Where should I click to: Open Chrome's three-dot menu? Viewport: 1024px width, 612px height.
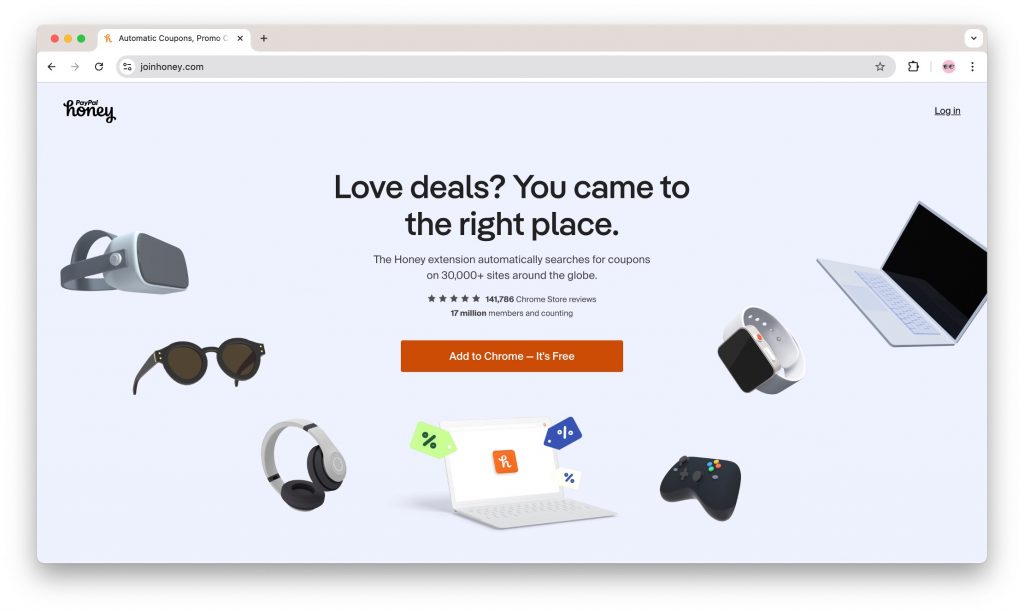click(x=972, y=67)
